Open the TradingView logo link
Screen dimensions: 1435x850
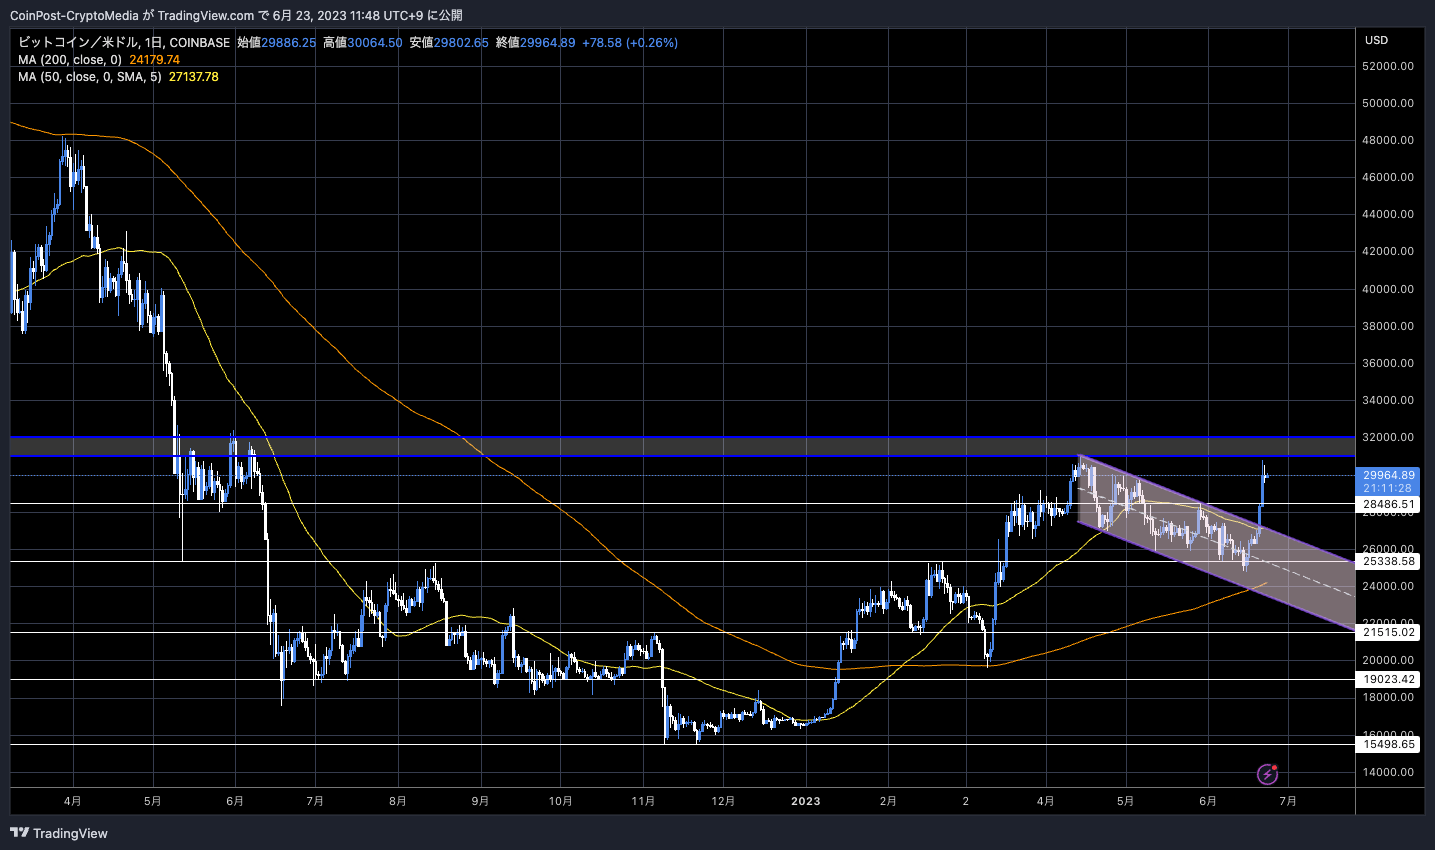tap(59, 833)
